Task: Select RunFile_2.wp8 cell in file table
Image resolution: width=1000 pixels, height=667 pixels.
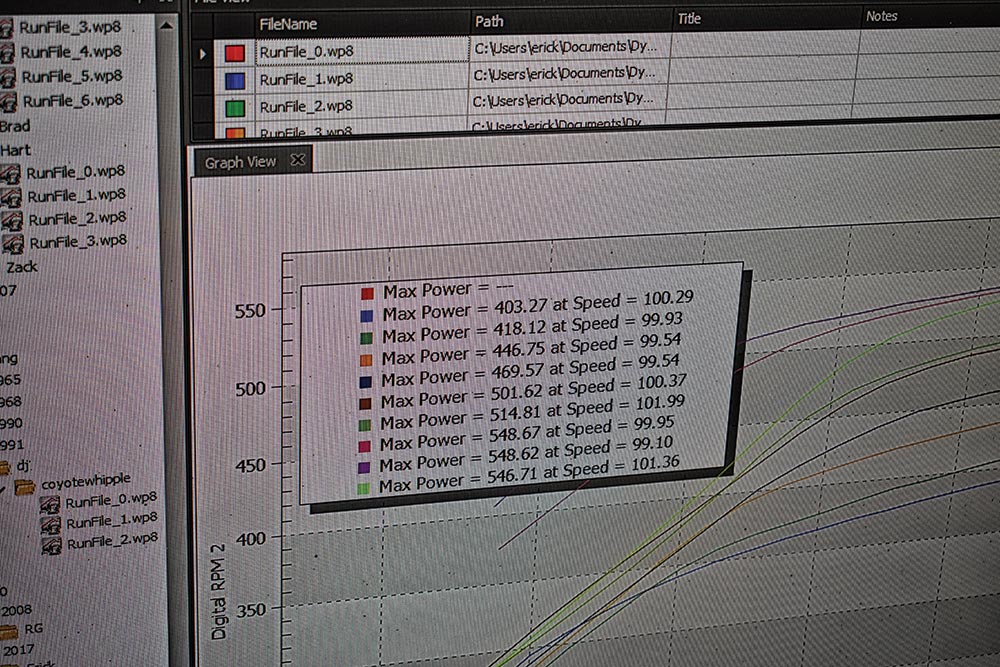Action: (362, 105)
